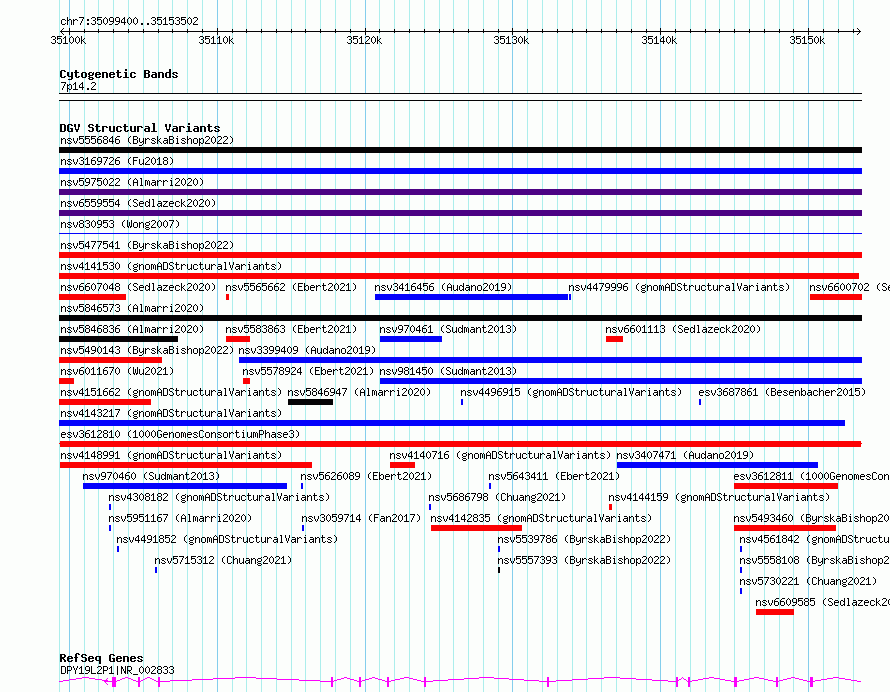Select nsv5715312 (Chuang2021) label
This screenshot has height=692, width=890.
223,560
